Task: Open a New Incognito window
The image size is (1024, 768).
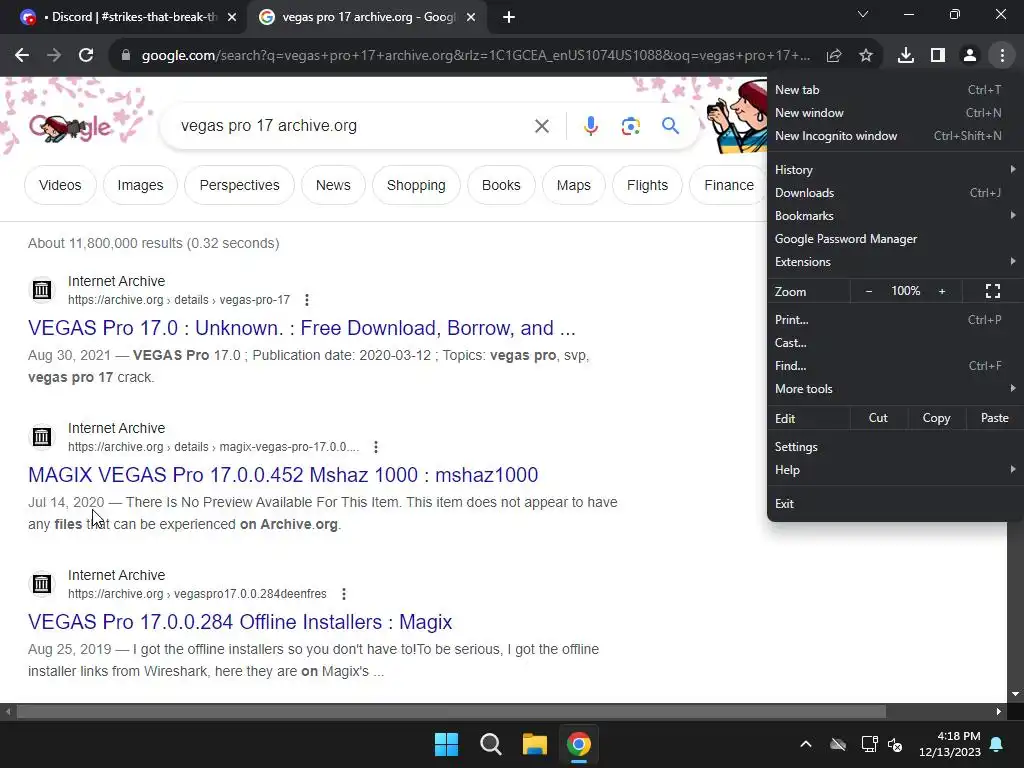Action: coord(895,136)
